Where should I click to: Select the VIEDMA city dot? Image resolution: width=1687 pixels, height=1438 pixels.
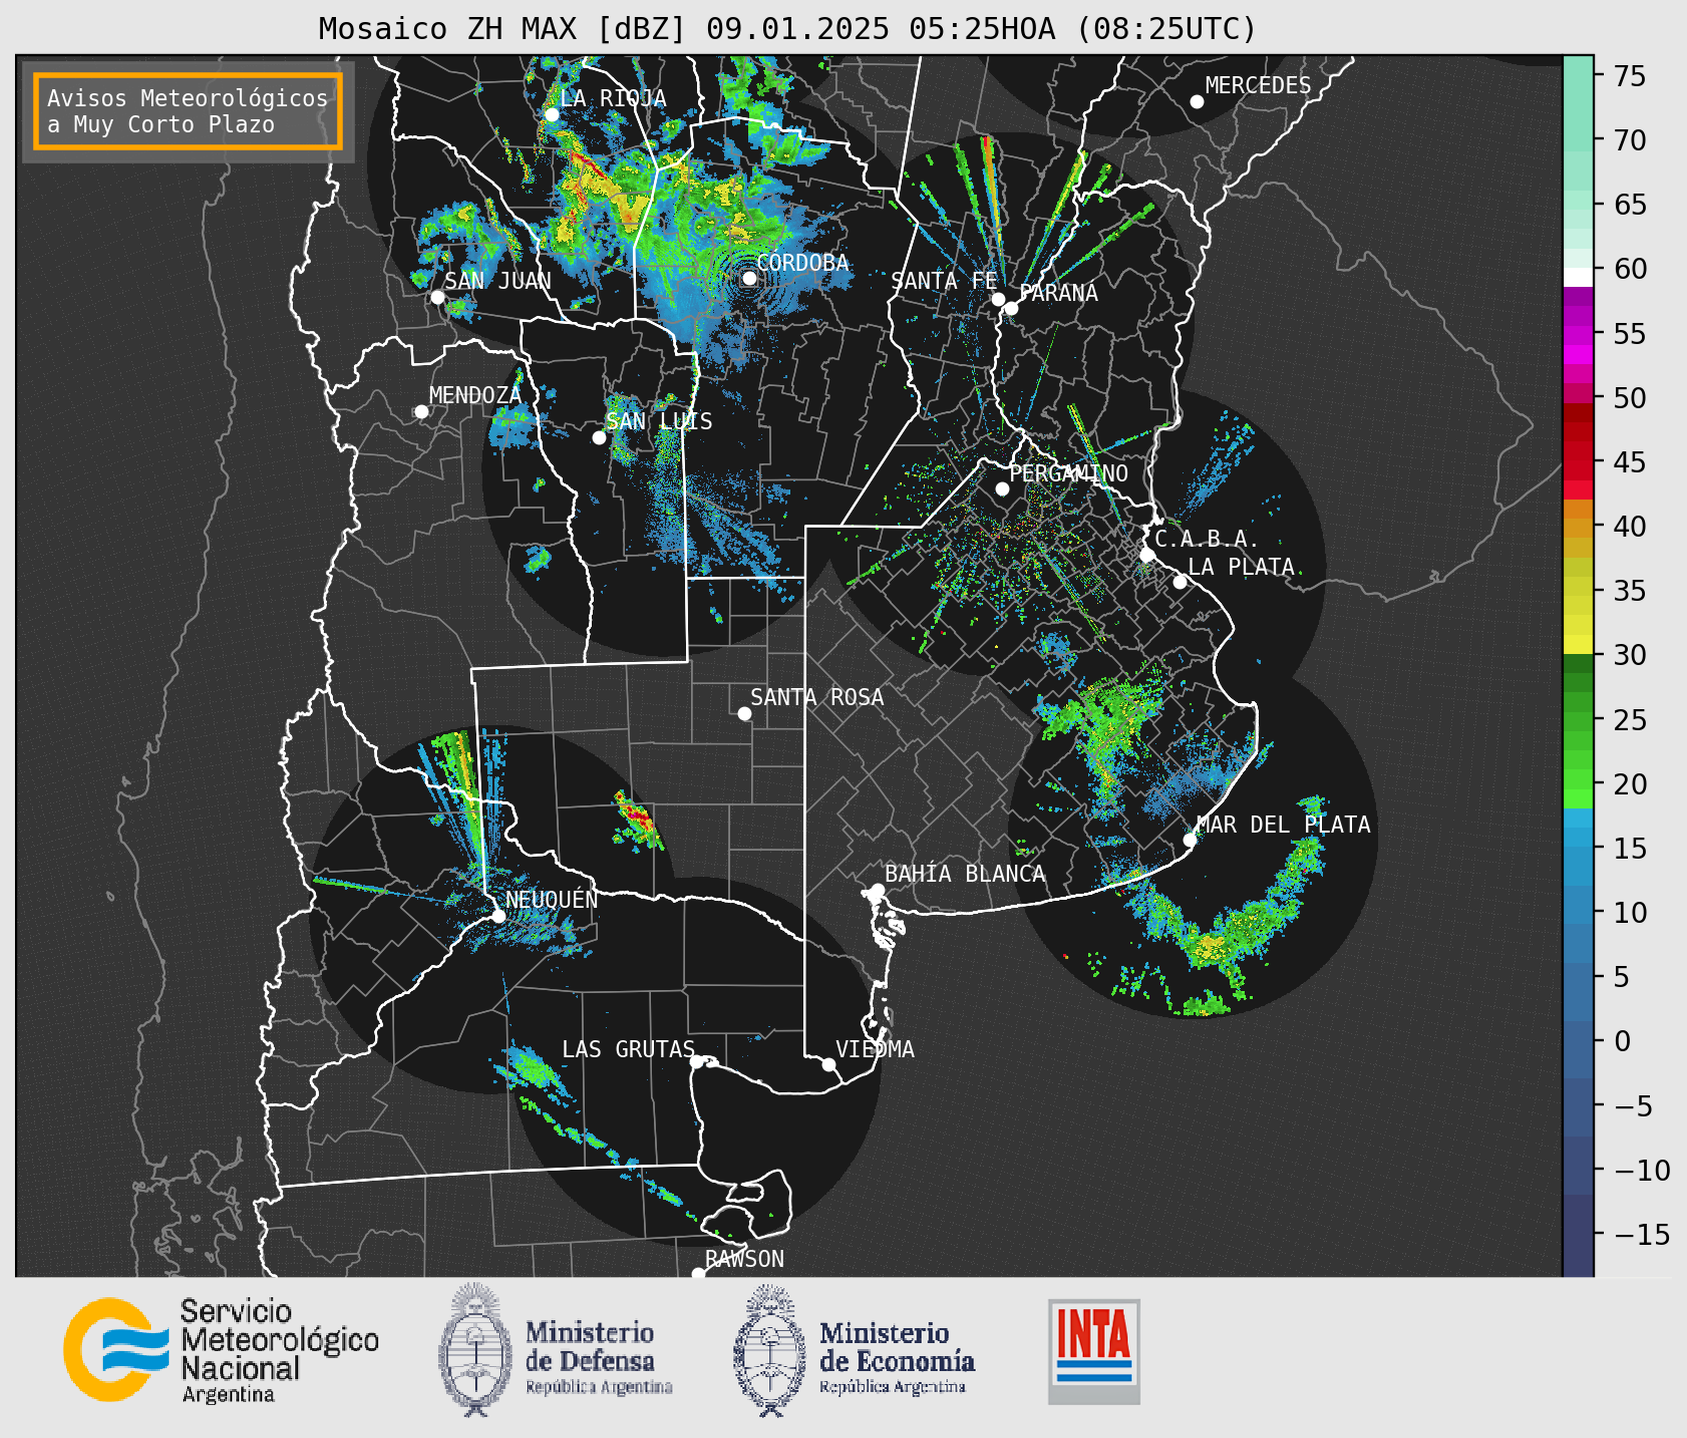tap(829, 1064)
